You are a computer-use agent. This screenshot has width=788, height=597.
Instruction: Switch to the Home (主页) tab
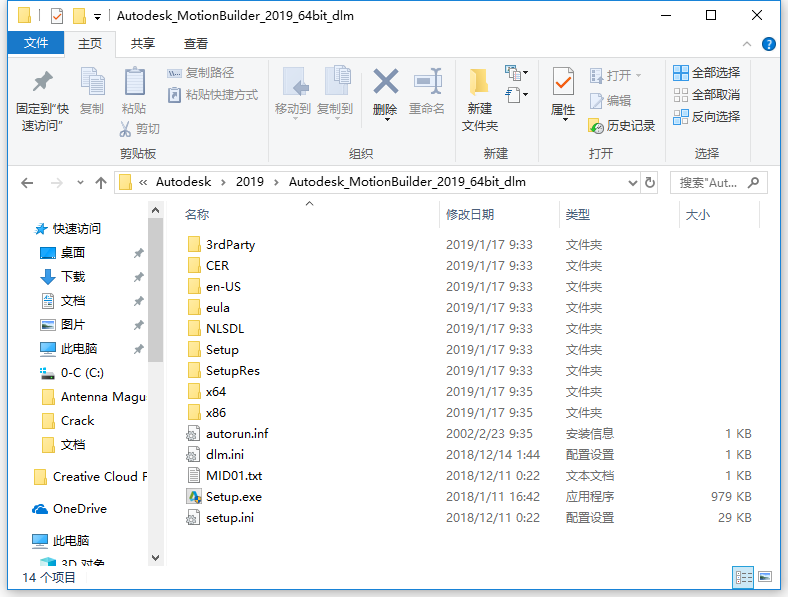pyautogui.click(x=90, y=44)
